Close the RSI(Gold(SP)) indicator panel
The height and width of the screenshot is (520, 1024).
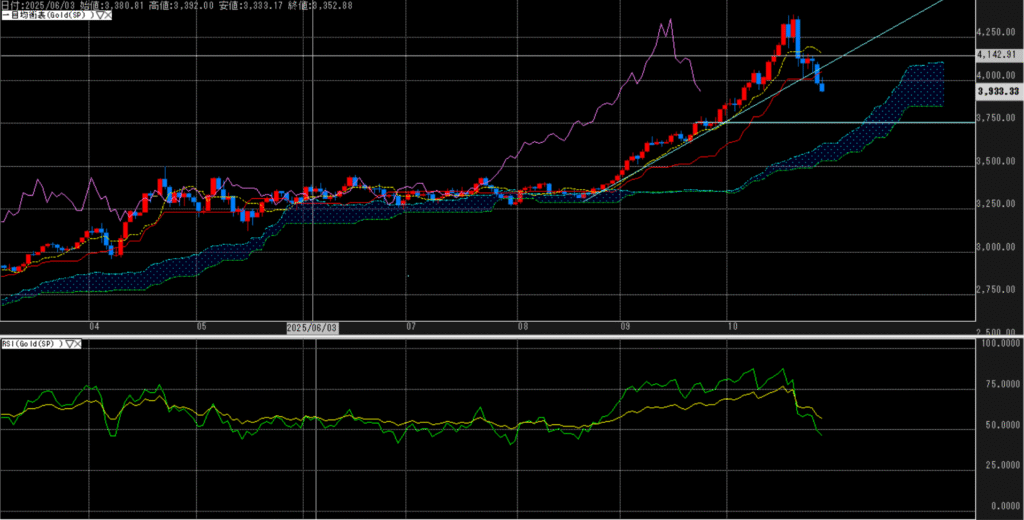80,343
